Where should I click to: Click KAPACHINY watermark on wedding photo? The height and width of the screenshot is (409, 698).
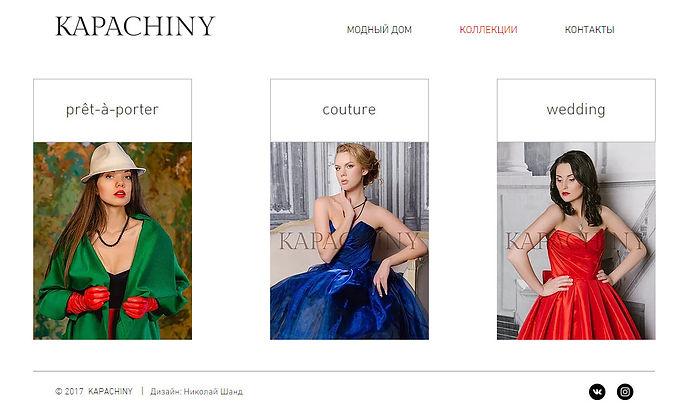pos(575,241)
